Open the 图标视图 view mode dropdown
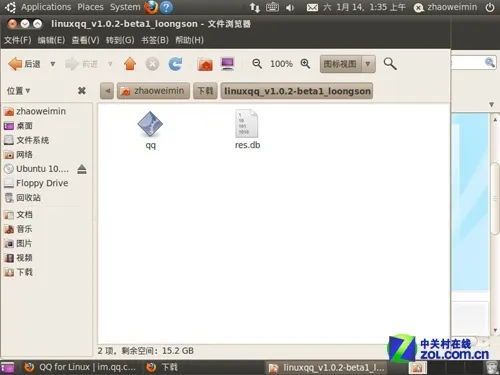The image size is (500, 375). (x=348, y=64)
